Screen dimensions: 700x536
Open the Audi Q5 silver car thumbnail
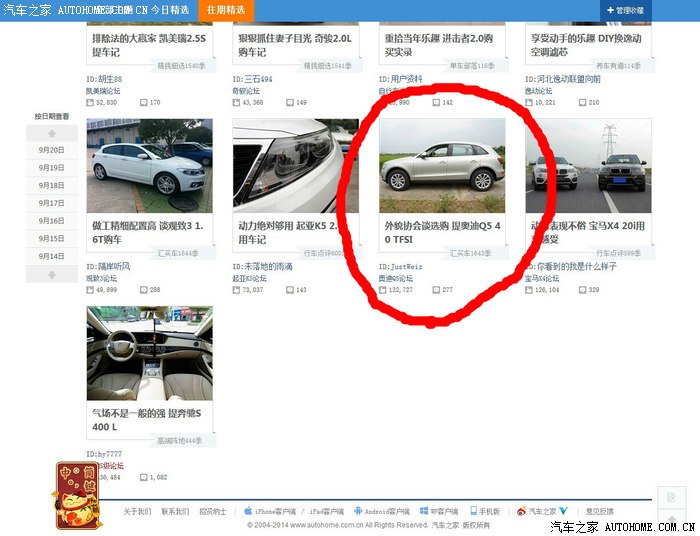tap(442, 165)
